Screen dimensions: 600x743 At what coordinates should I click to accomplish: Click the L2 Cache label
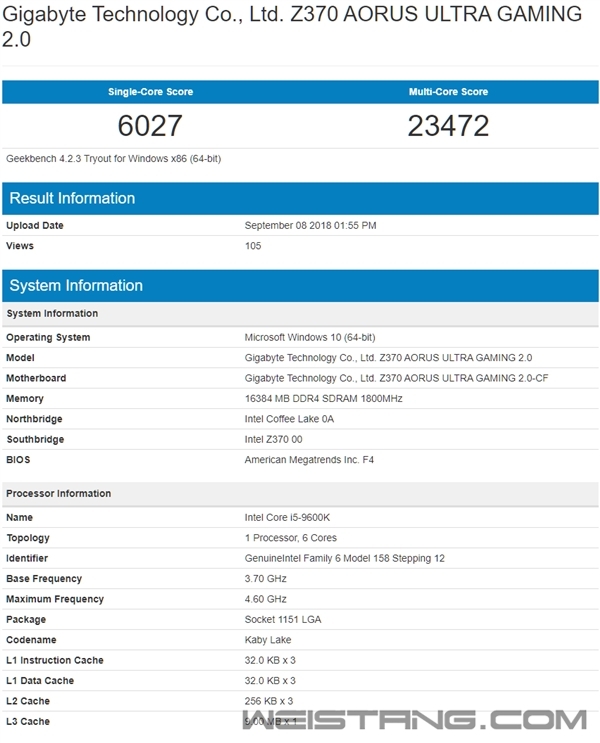[x=28, y=701]
